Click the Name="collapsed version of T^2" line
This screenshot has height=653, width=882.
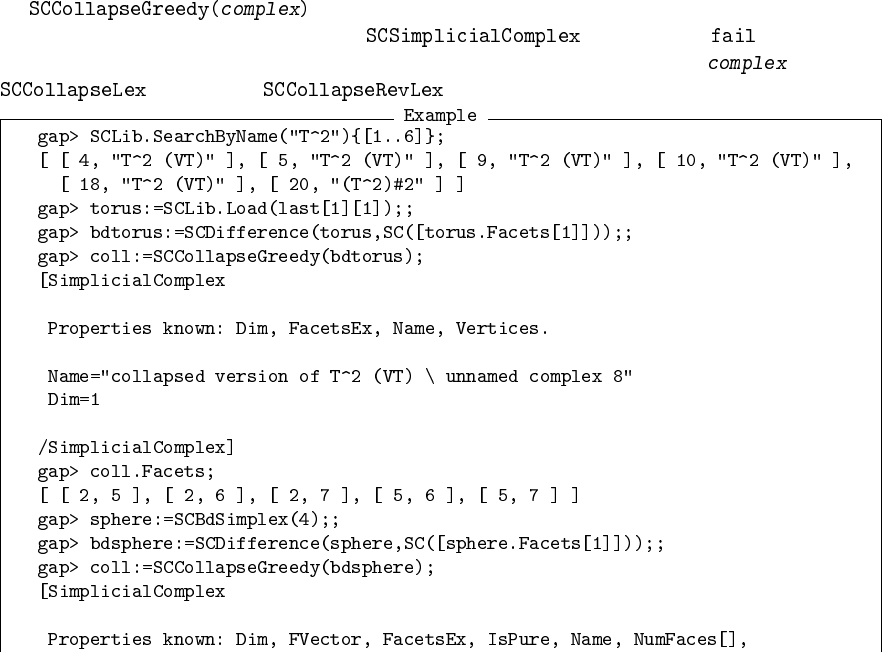[340, 376]
